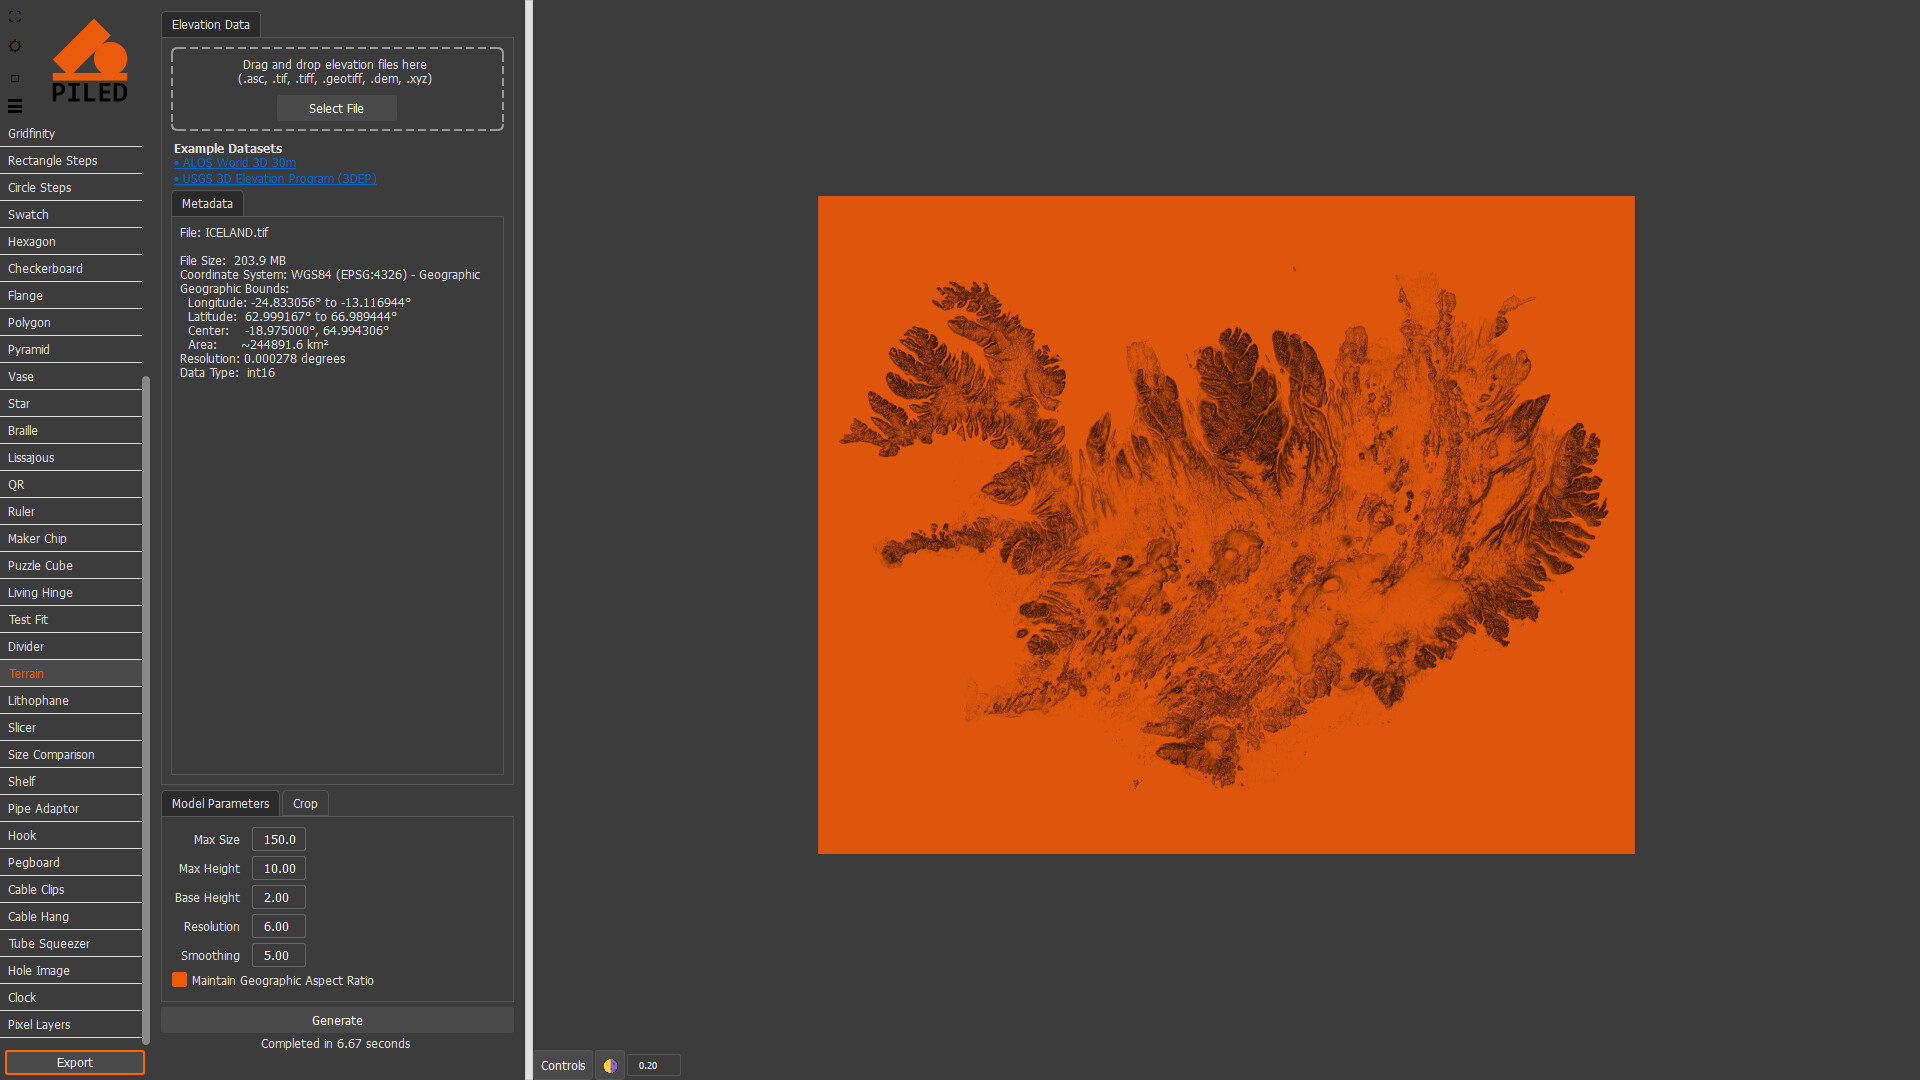Enable Maintain Geographic Aspect Ratio

(x=179, y=980)
